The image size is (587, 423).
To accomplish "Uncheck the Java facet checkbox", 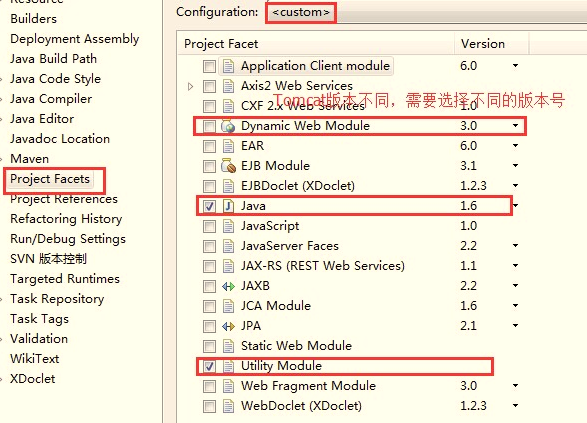I will click(x=209, y=206).
